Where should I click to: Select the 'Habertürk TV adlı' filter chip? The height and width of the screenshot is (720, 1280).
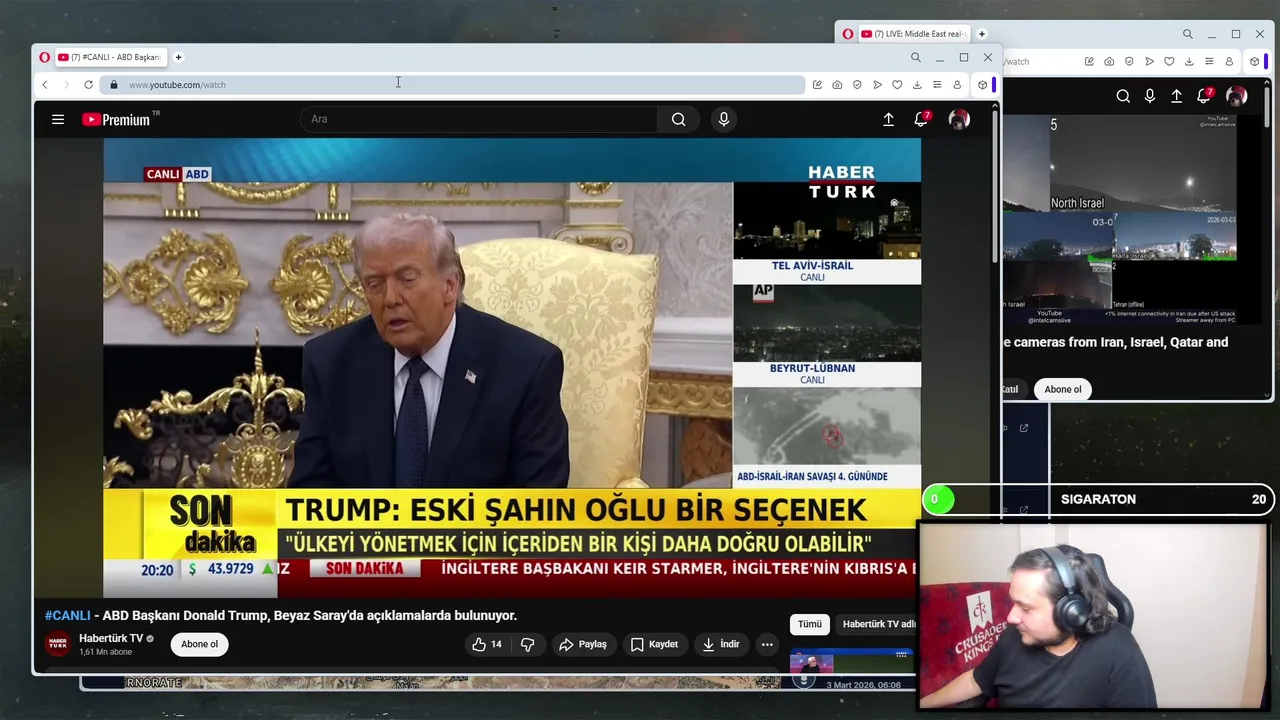coord(877,624)
